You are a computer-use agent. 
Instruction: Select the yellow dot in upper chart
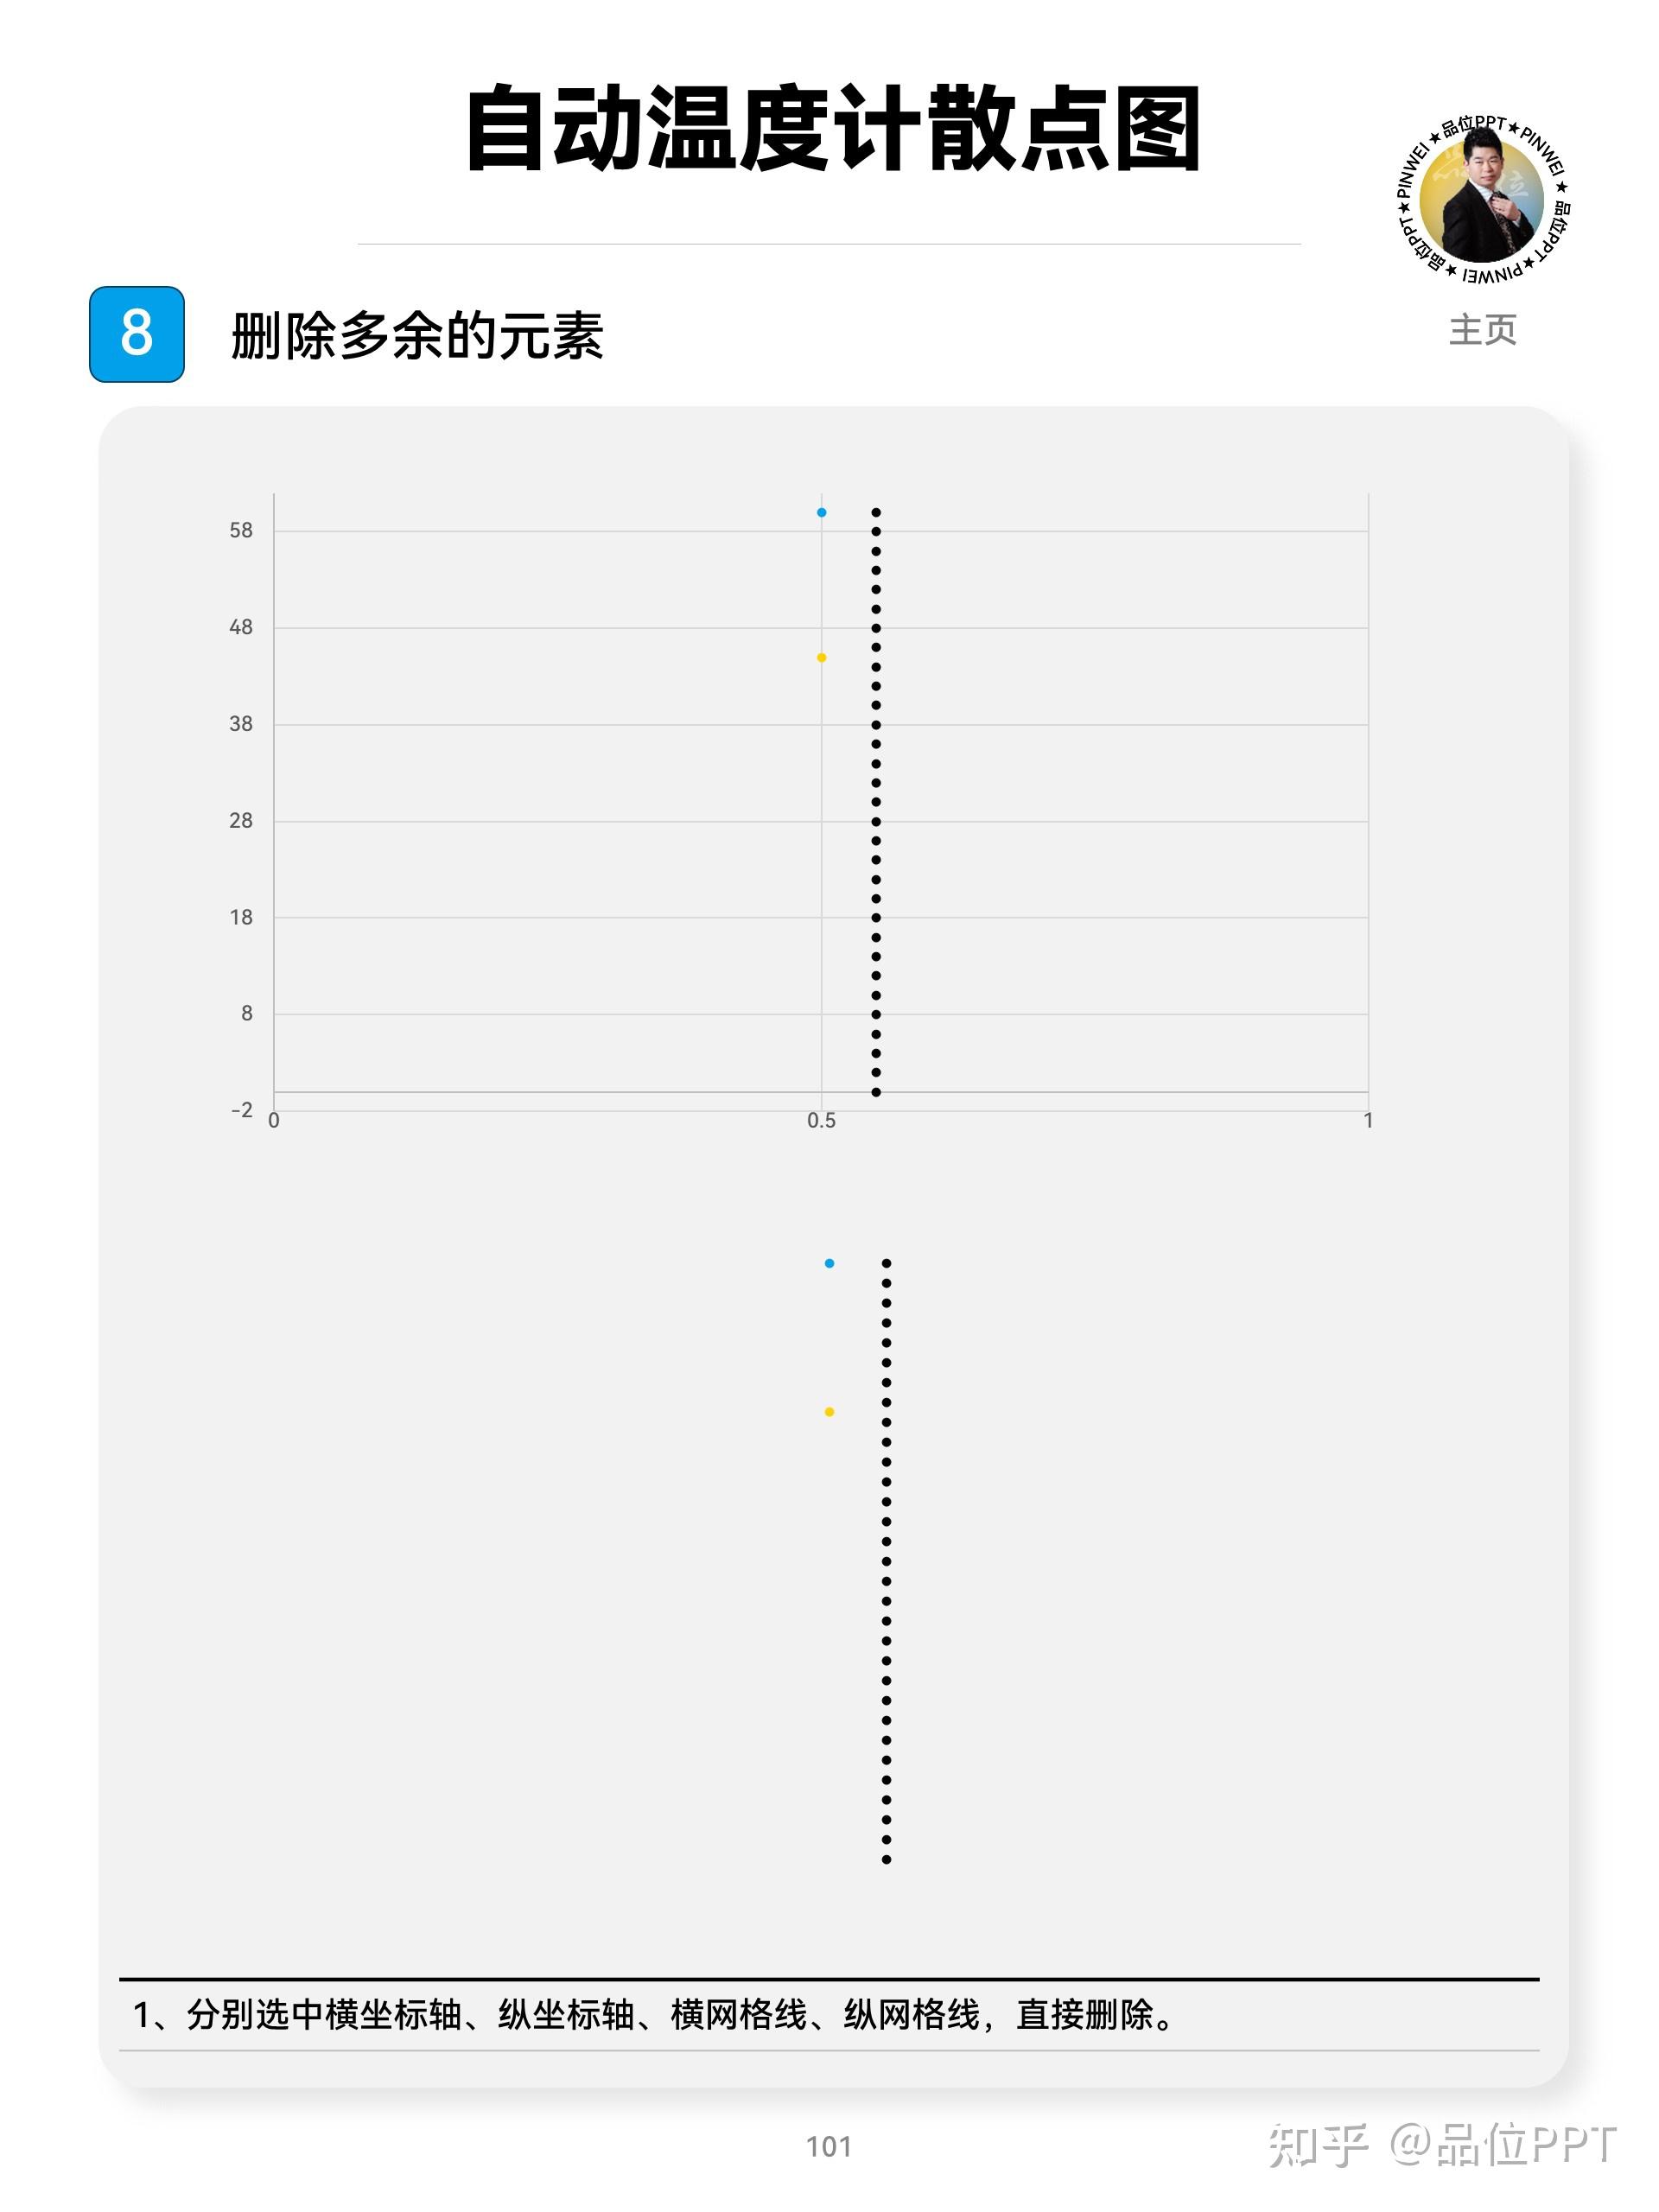(821, 658)
